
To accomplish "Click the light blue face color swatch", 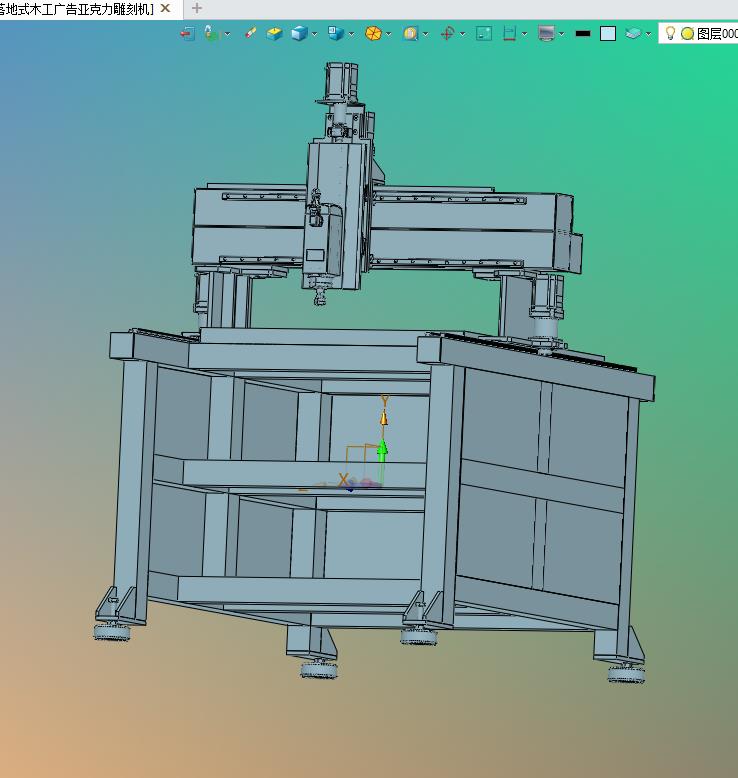I will (608, 34).
